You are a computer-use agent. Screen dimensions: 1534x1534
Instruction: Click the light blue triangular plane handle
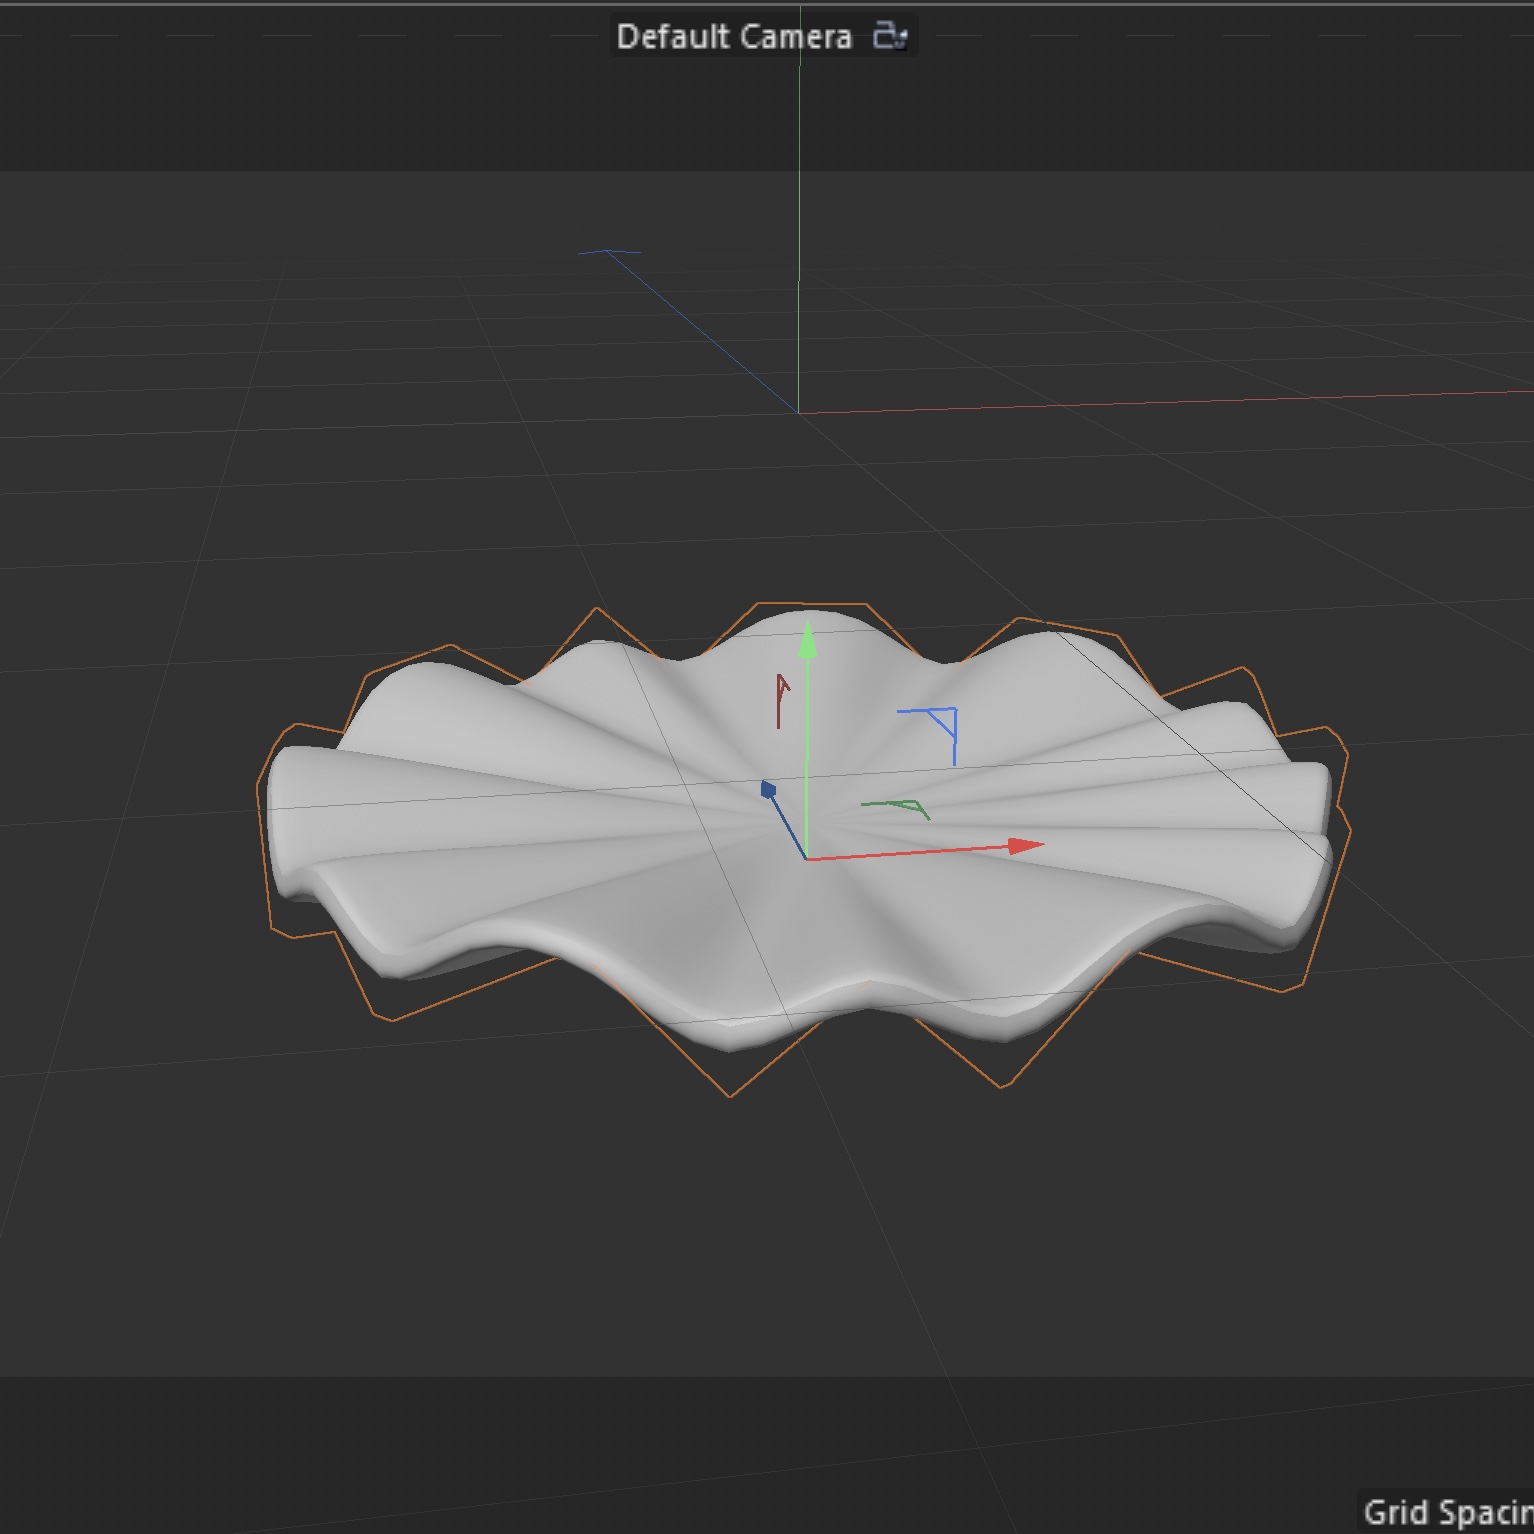click(942, 722)
